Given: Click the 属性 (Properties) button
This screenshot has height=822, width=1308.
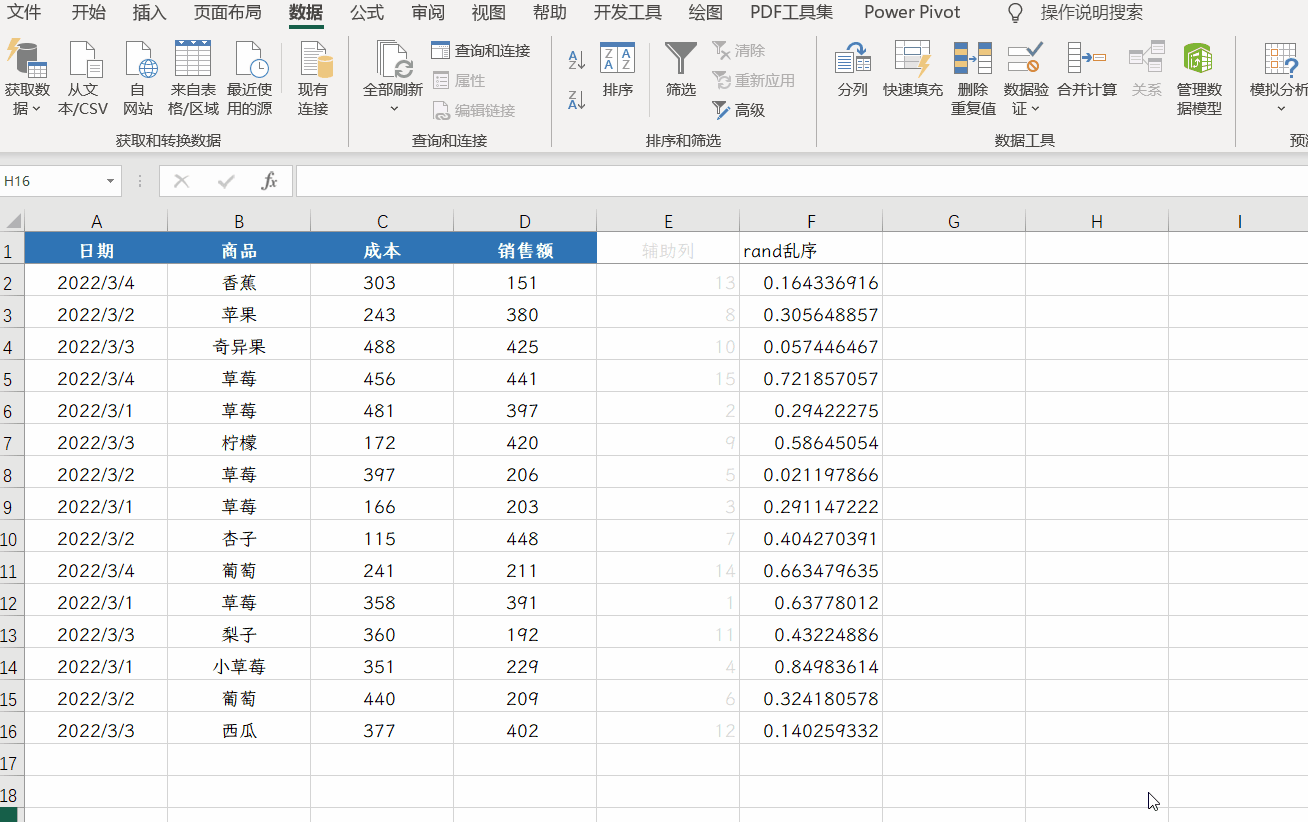Looking at the screenshot, I should [x=459, y=80].
